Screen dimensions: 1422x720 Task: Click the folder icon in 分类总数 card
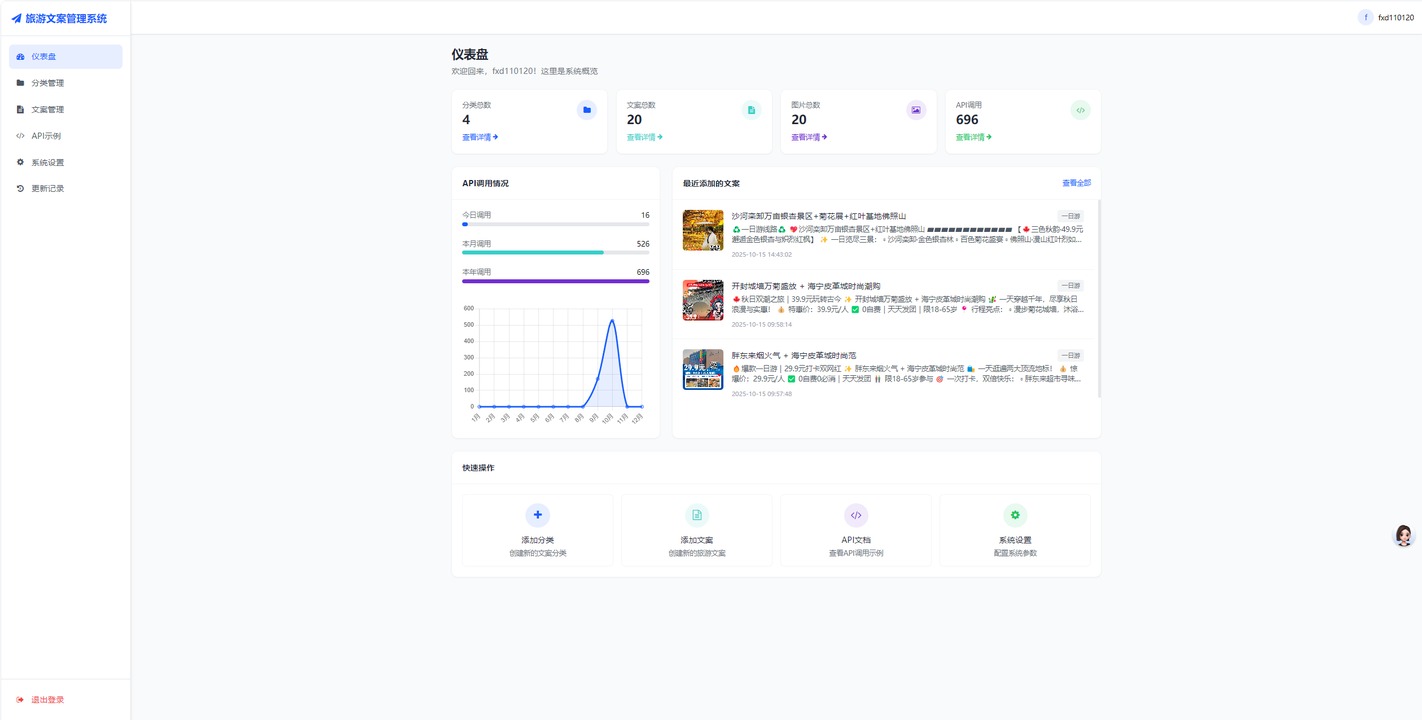tap(587, 110)
